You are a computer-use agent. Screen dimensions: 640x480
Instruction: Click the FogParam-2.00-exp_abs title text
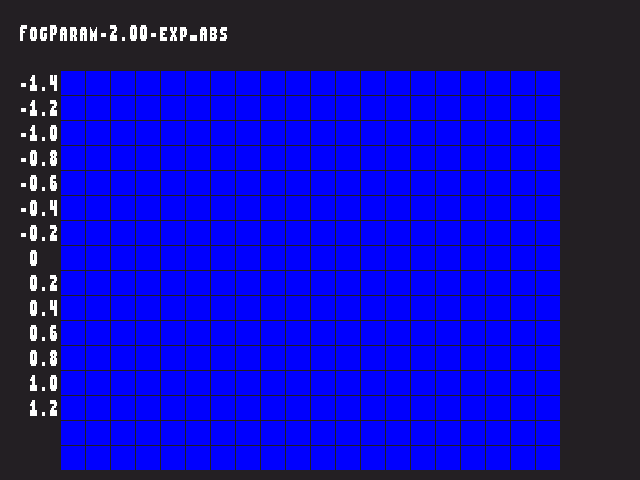tap(124, 34)
